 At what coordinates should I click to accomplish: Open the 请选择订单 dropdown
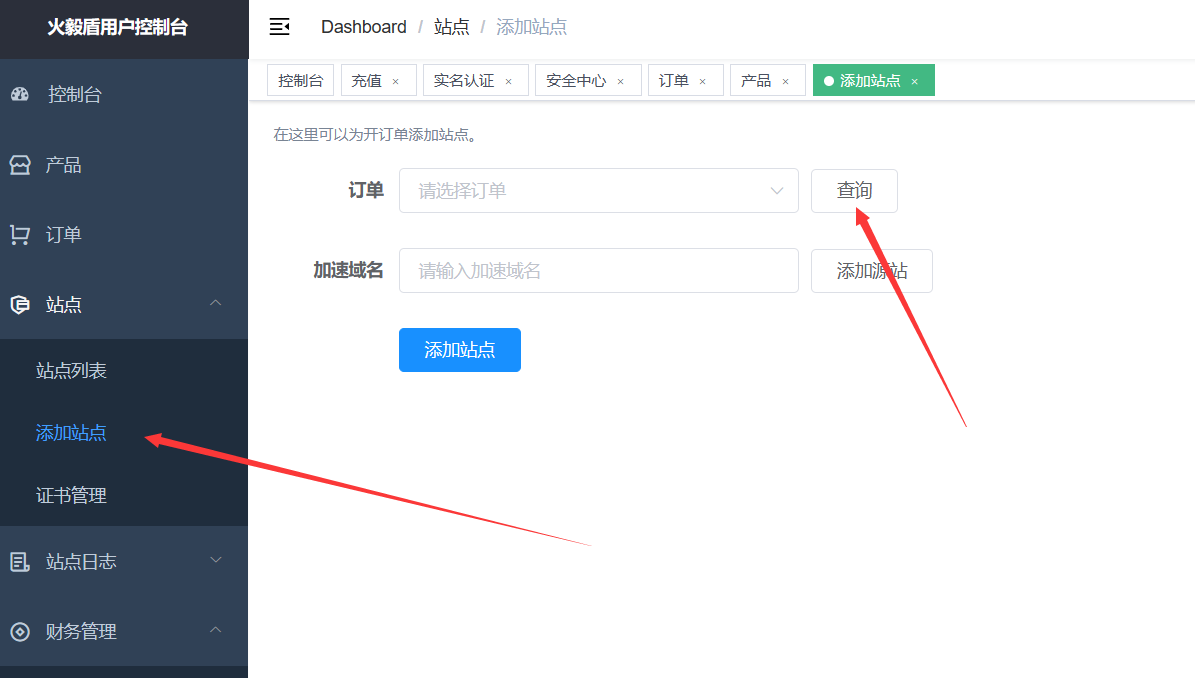(598, 191)
